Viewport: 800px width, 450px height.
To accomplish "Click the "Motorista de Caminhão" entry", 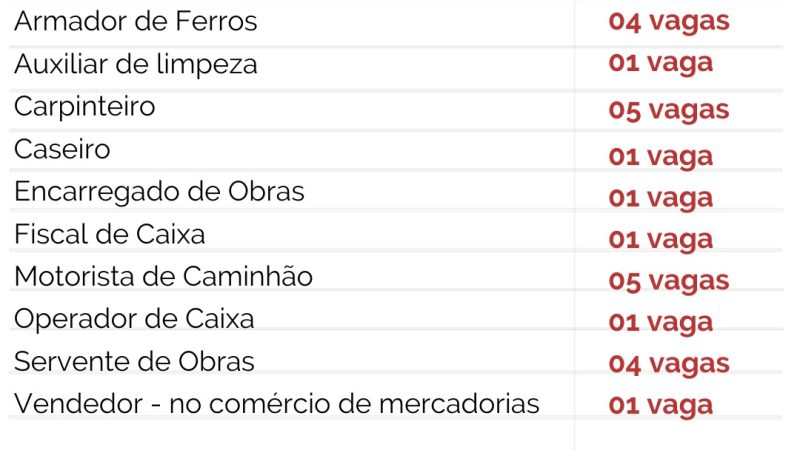I will tap(163, 277).
